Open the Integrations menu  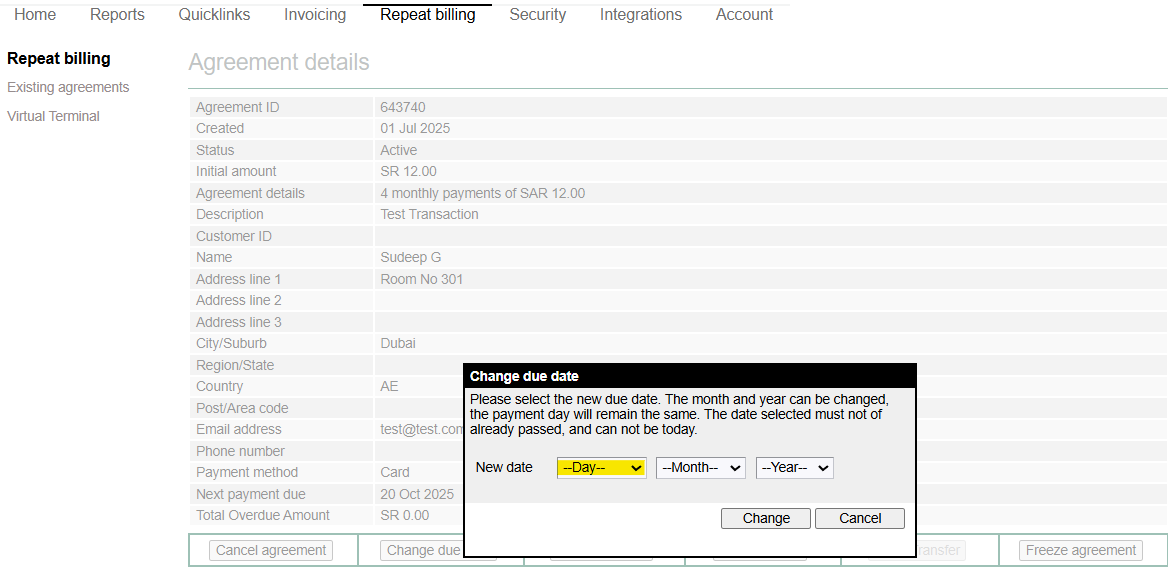[x=641, y=14]
